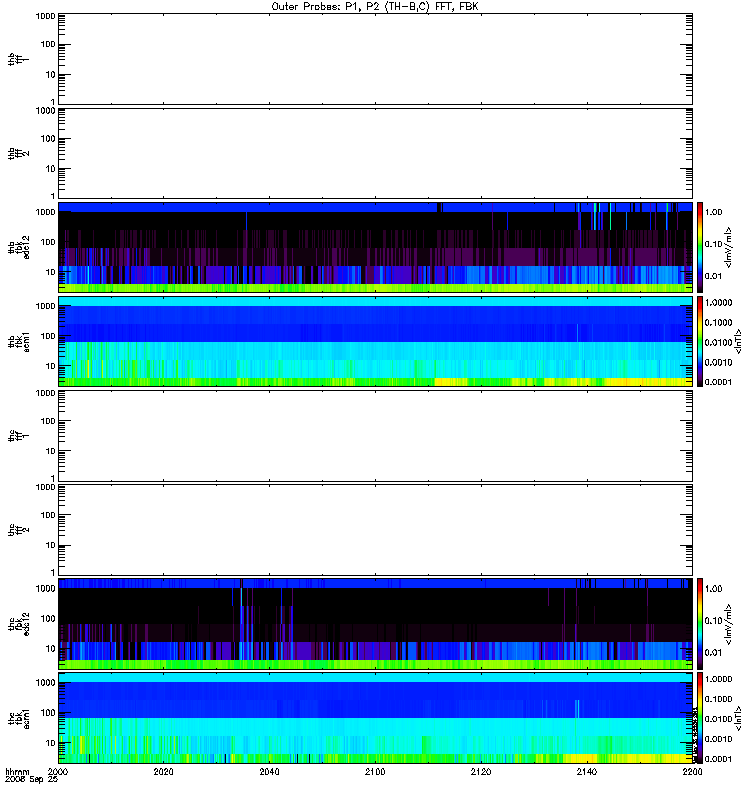This screenshot has height=800, width=750.
Task: Click the '0.1000' value on thc scm1 color bar
Action: (718, 699)
